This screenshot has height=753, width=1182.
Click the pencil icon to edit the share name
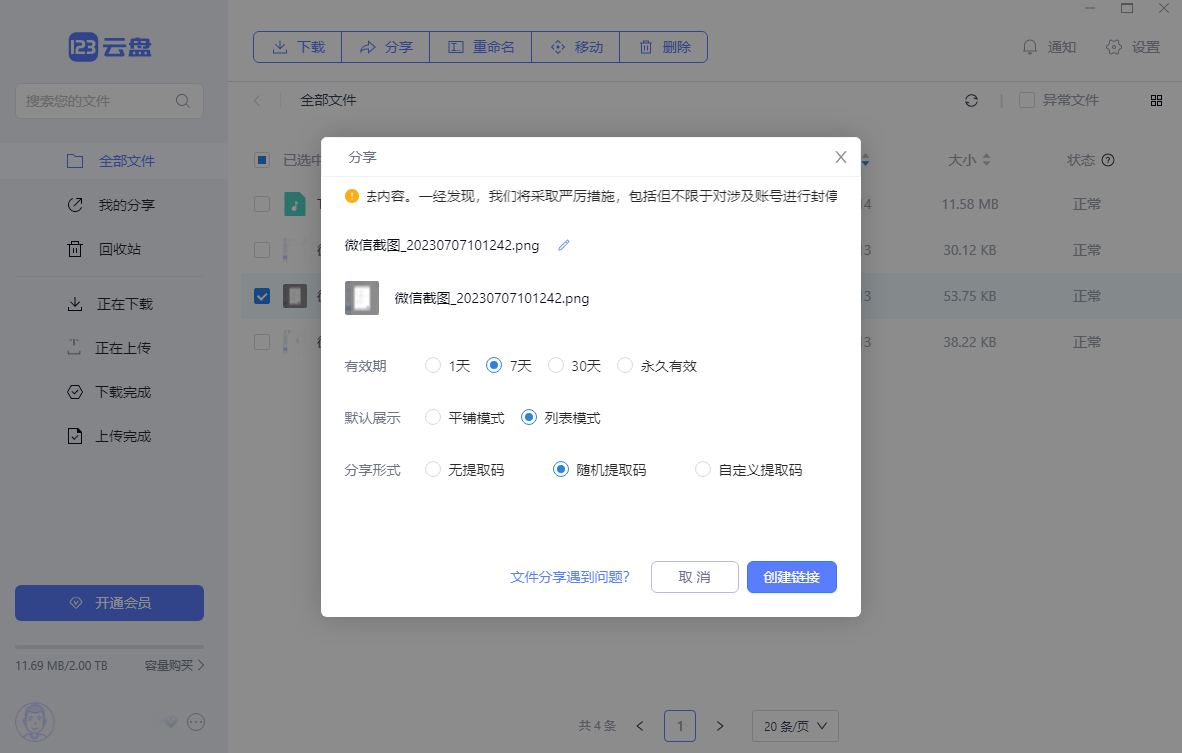(x=563, y=244)
